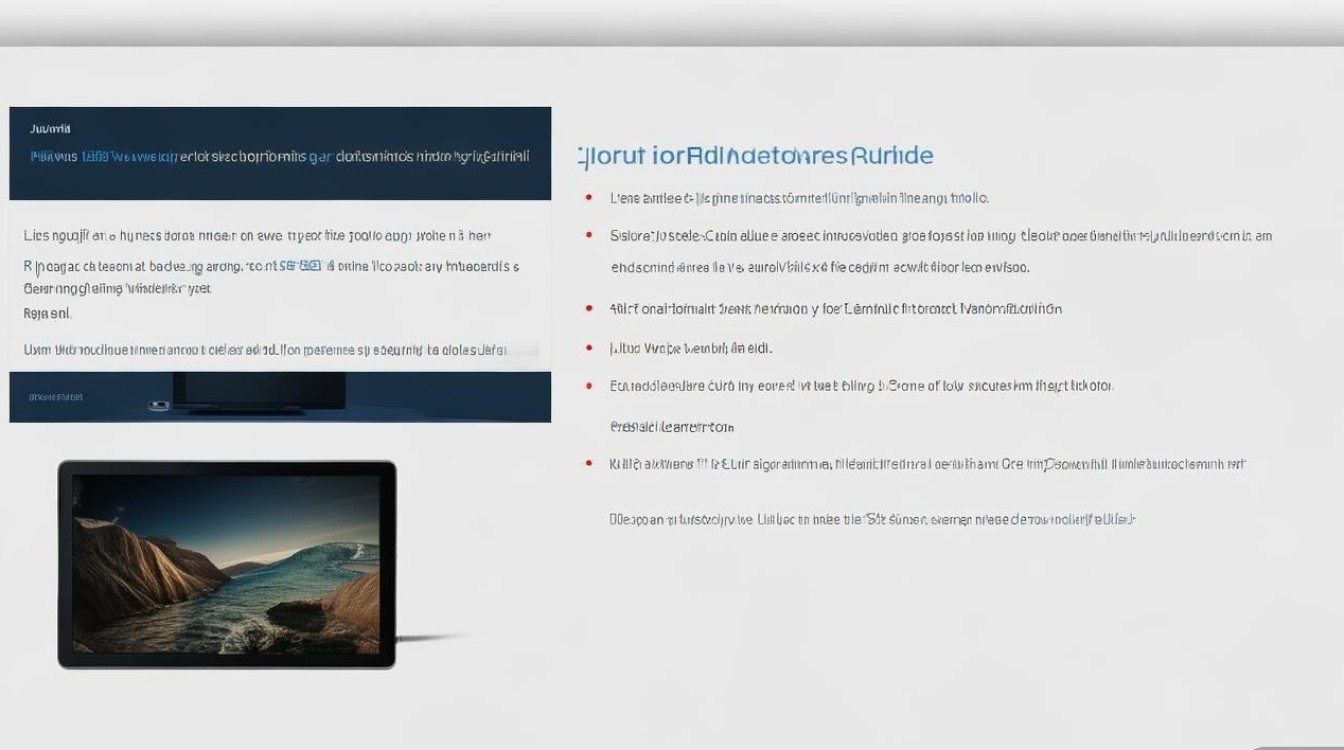This screenshot has width=1344, height=750.
Task: Click the red bullet before "Kliia akweens" line
Action: 589,464
